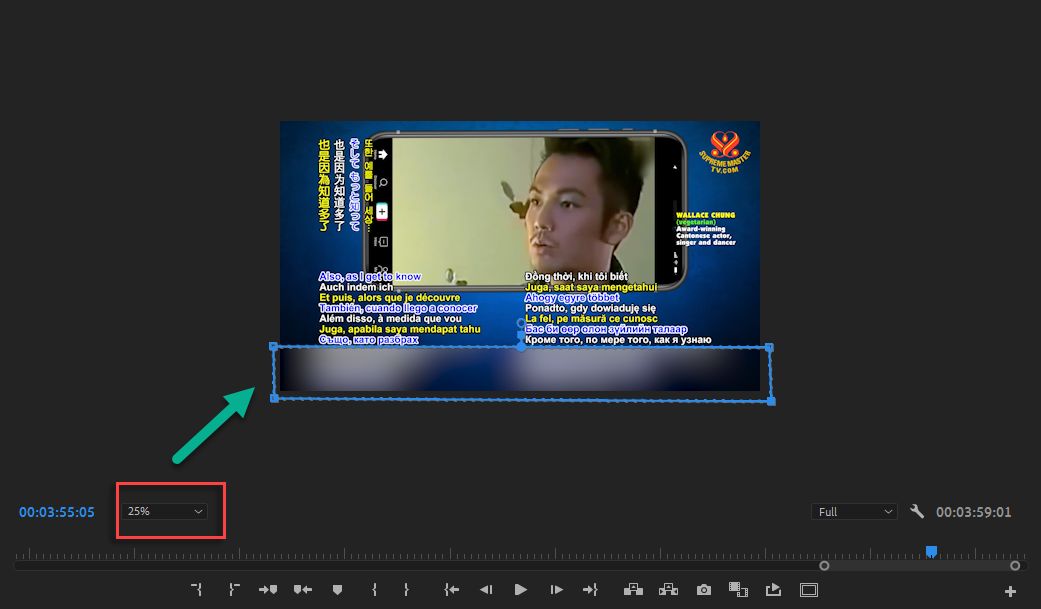Step back one frame

[486, 589]
